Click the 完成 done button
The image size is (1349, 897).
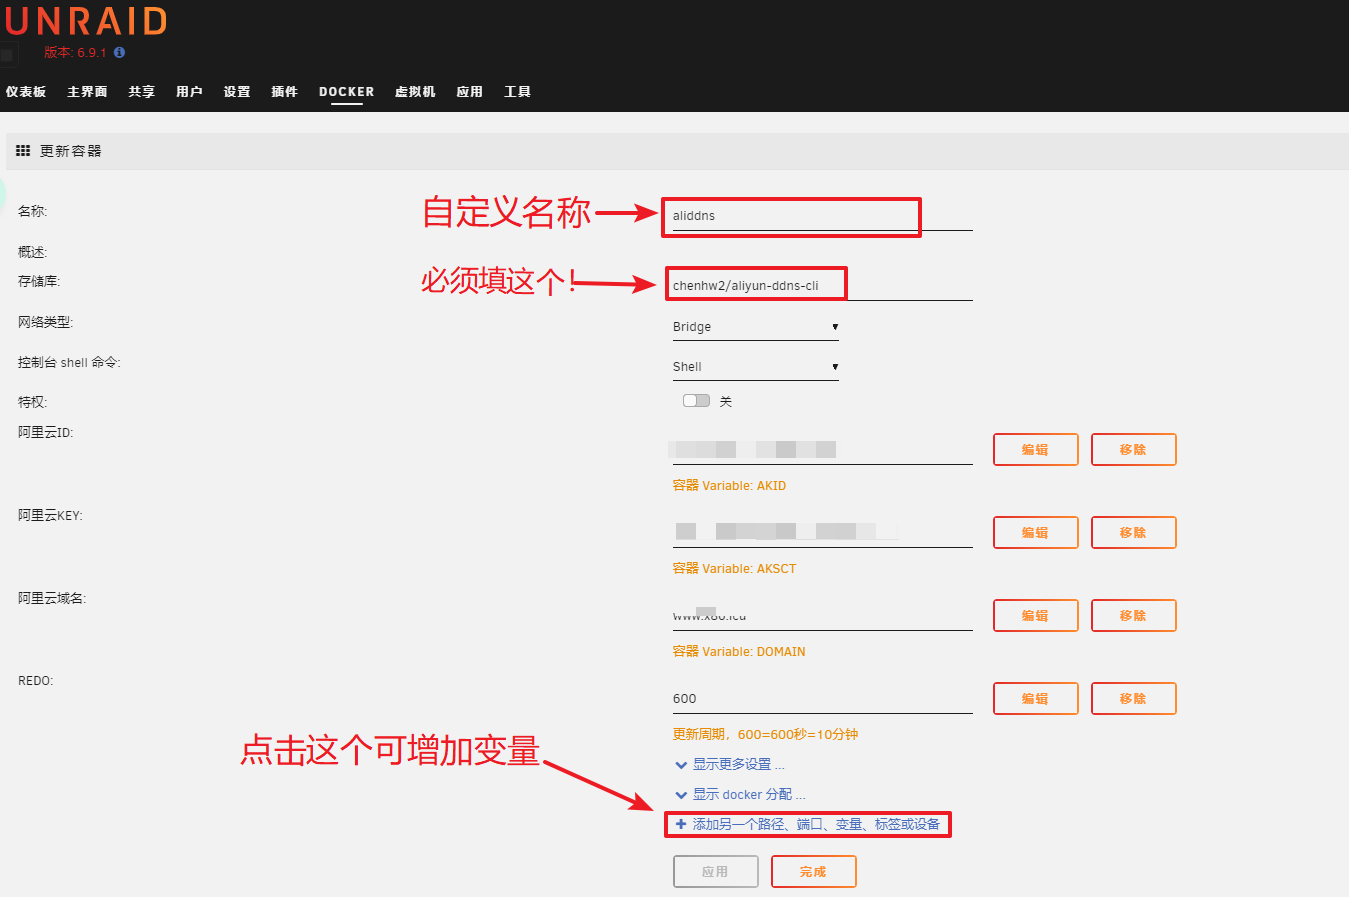pos(814,871)
